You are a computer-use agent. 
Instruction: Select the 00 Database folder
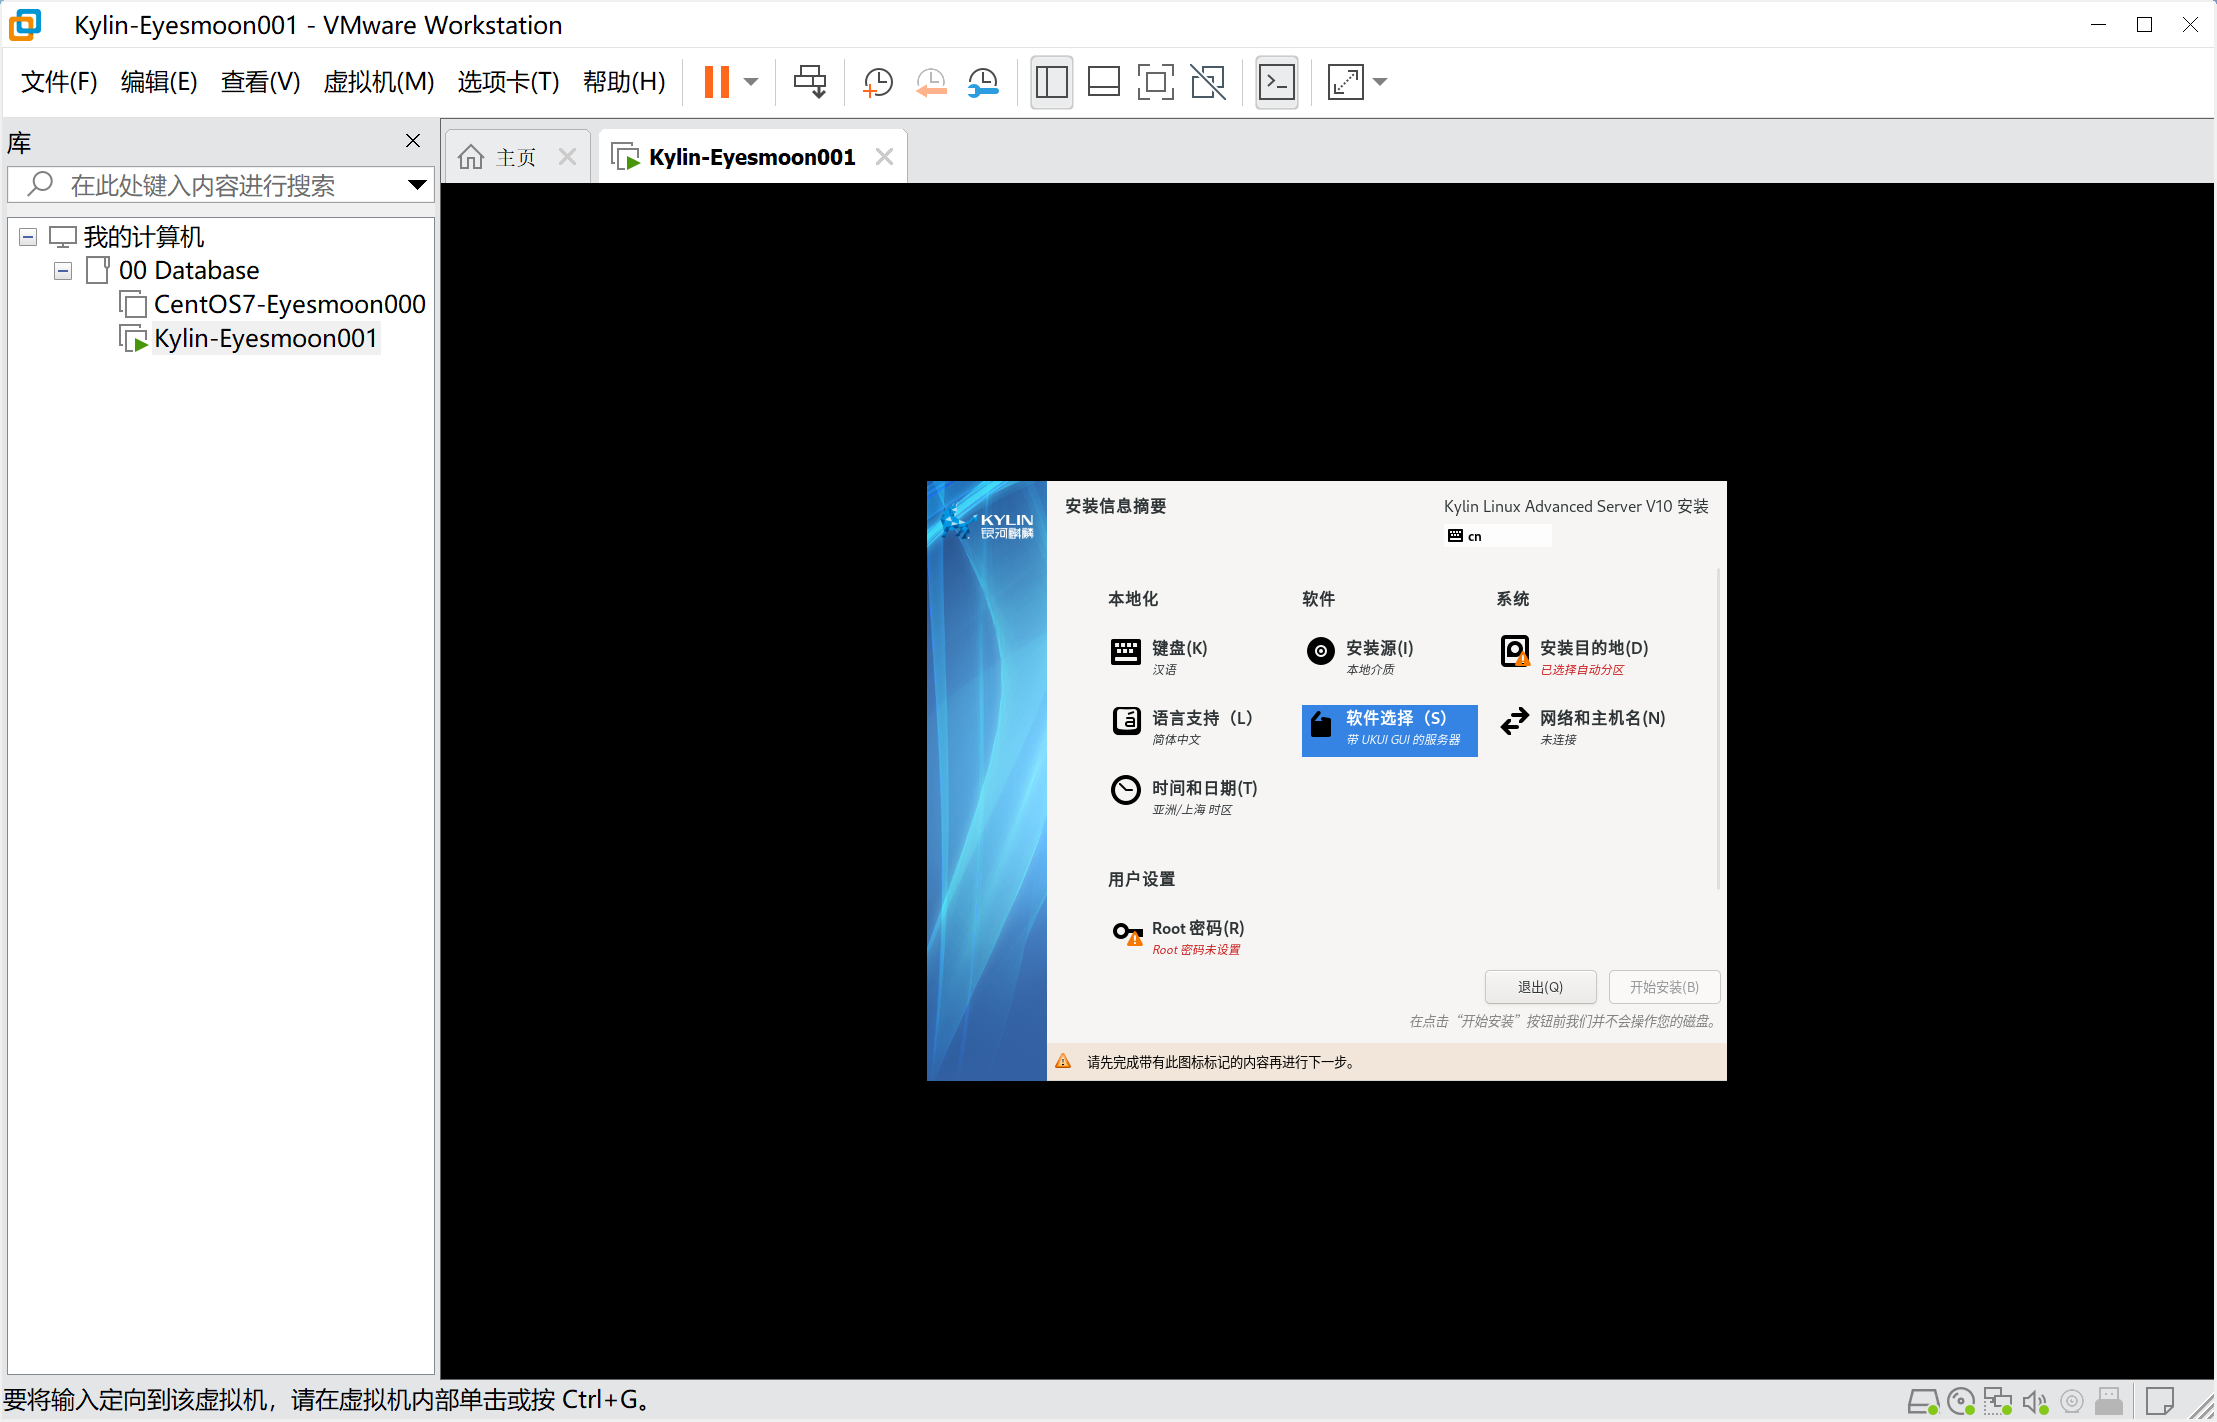[x=189, y=271]
